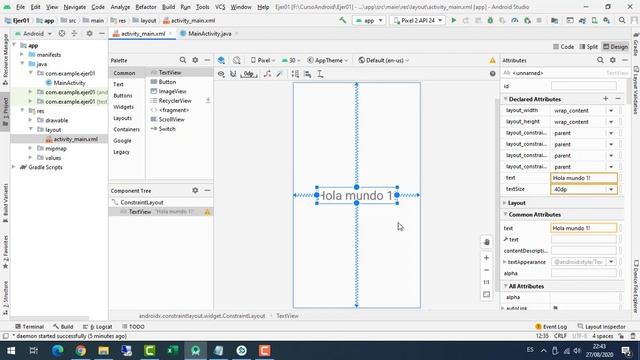640x360 pixels.
Task: Click the contentDescription input field
Action: click(x=584, y=251)
